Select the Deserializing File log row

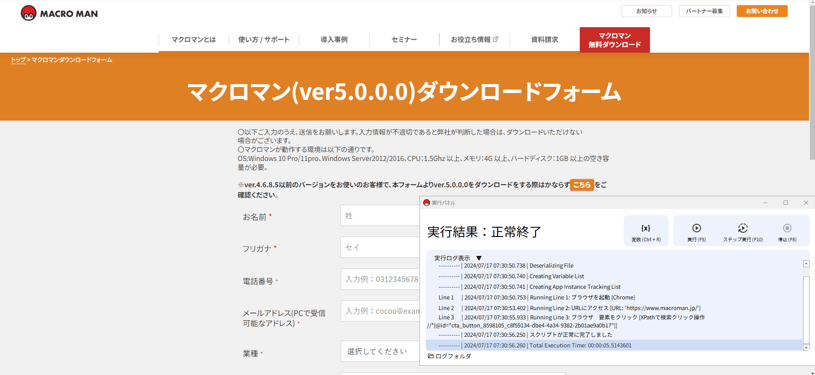click(613, 265)
